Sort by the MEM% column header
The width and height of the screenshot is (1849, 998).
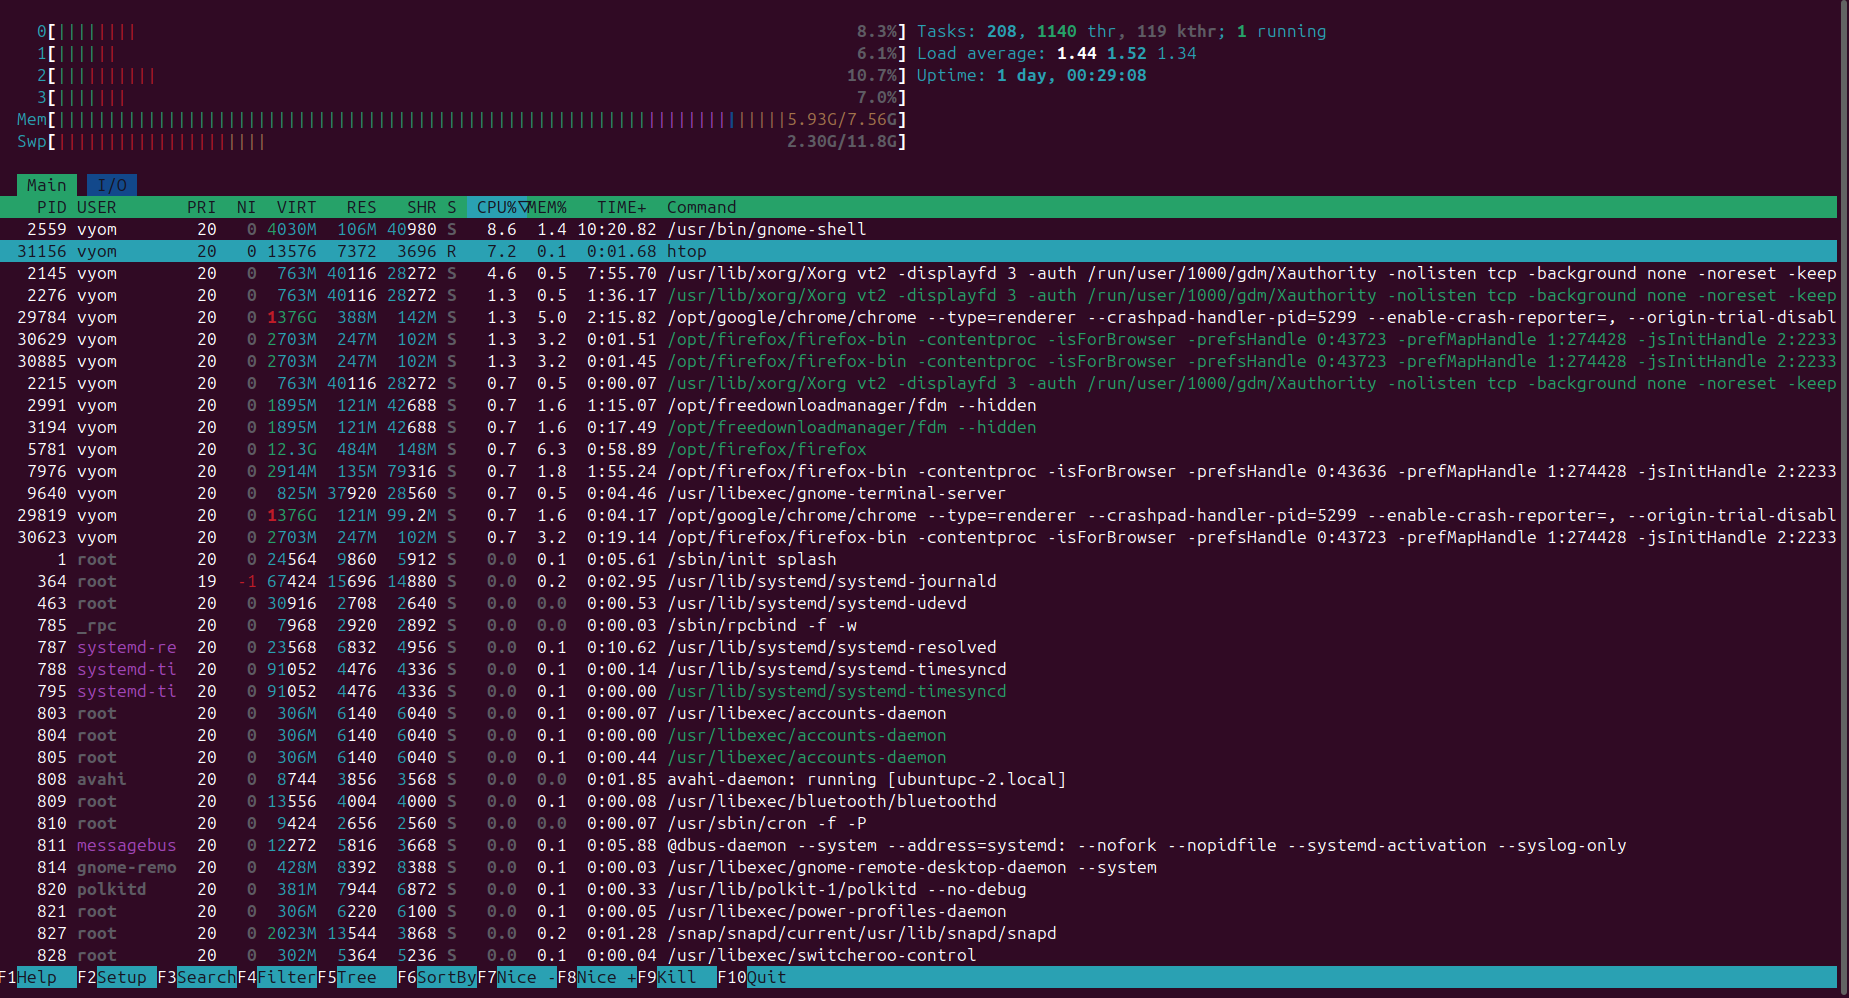coord(547,207)
